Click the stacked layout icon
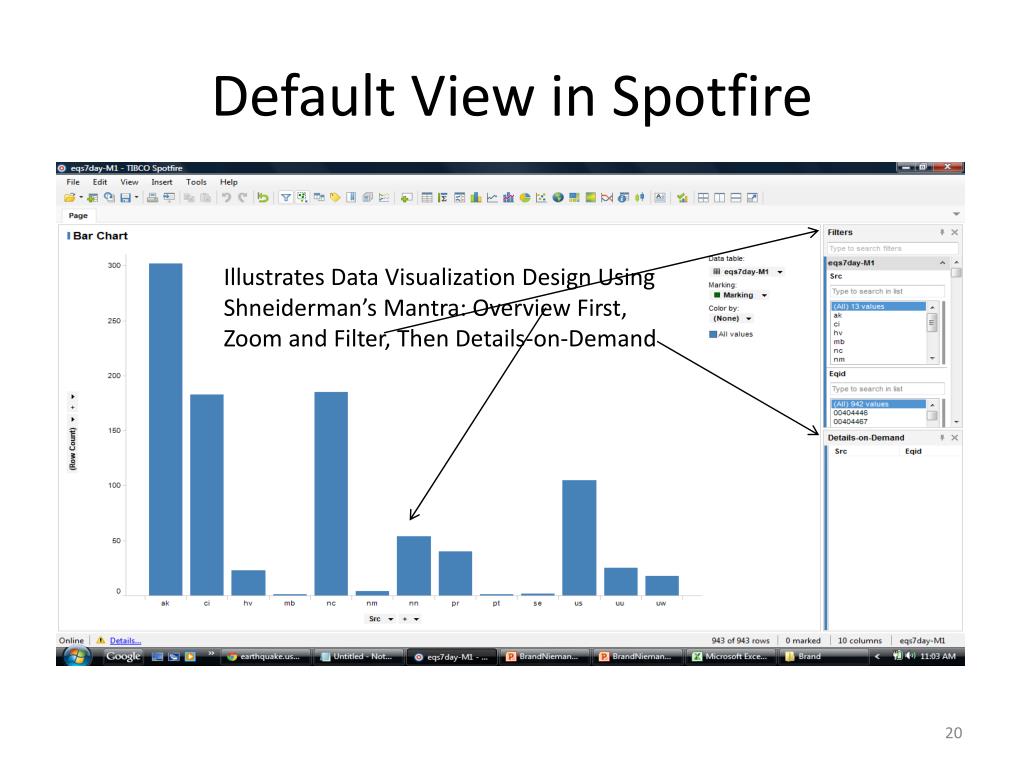The height and width of the screenshot is (768, 1024). [x=735, y=197]
